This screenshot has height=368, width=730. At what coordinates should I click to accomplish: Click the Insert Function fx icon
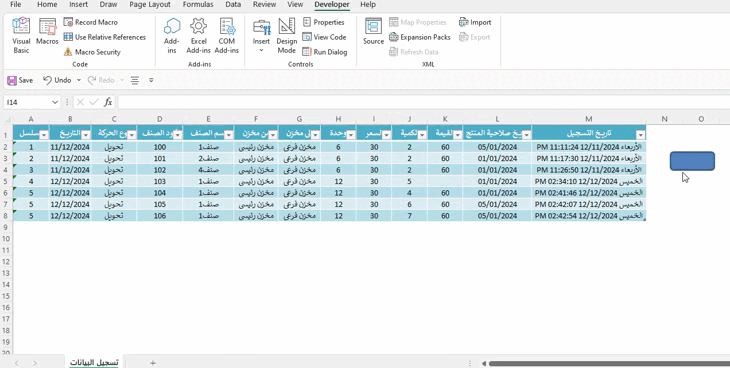(108, 102)
